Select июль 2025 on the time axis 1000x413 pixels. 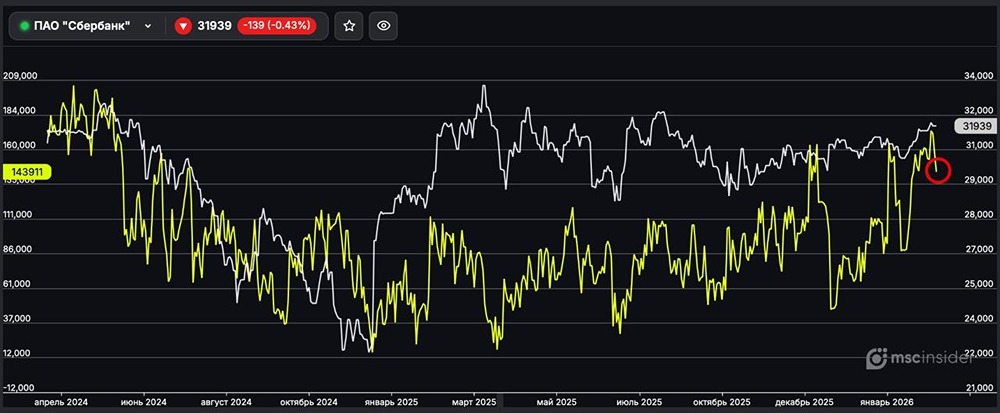[639, 403]
